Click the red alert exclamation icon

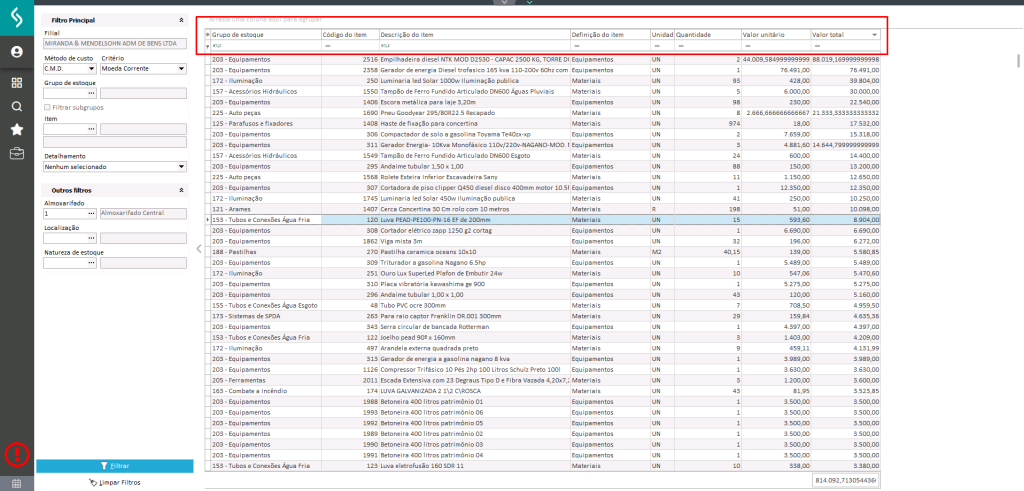click(17, 454)
